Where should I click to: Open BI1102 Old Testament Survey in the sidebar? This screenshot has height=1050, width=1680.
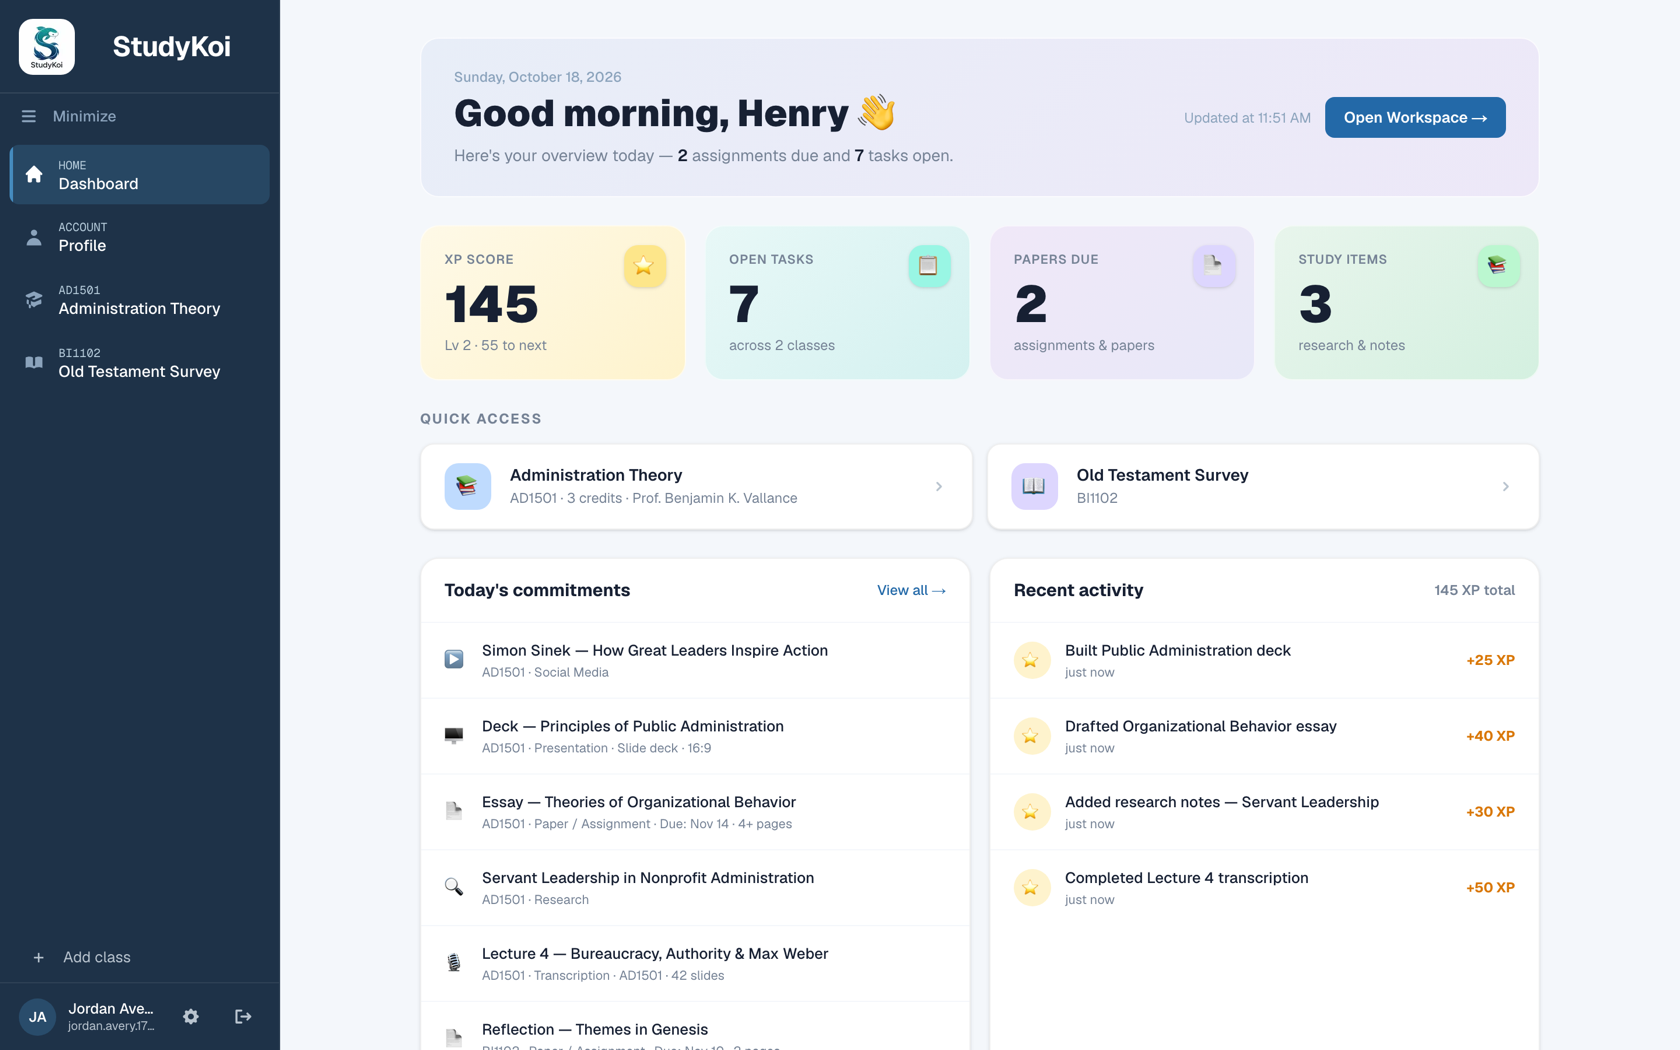tap(140, 363)
